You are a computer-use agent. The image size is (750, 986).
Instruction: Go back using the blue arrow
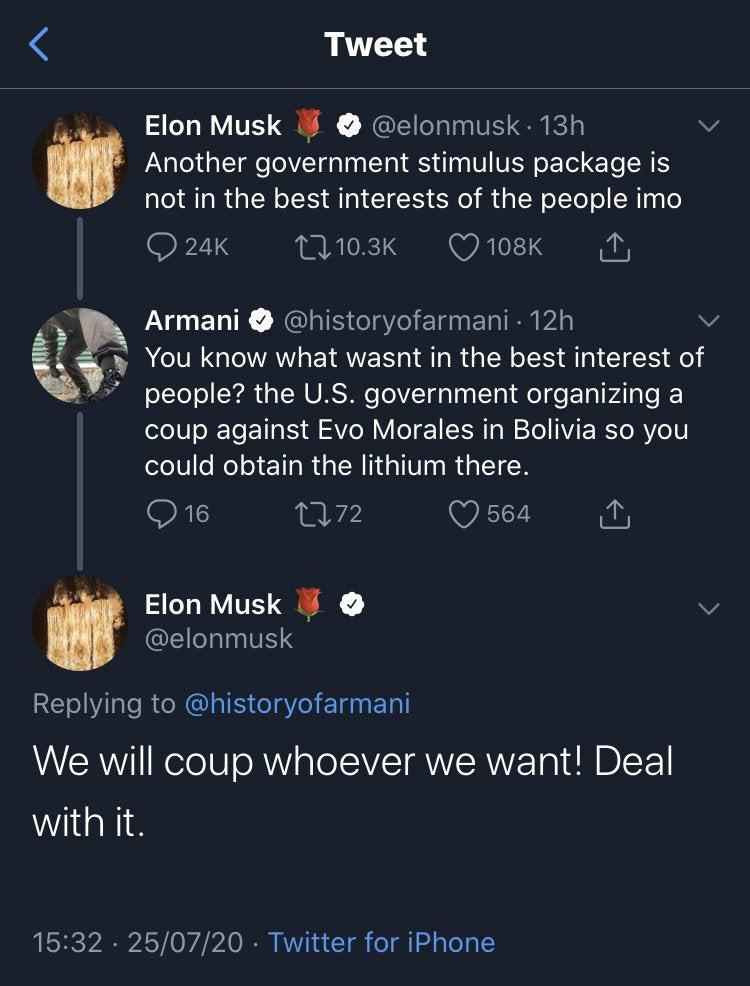(x=39, y=45)
